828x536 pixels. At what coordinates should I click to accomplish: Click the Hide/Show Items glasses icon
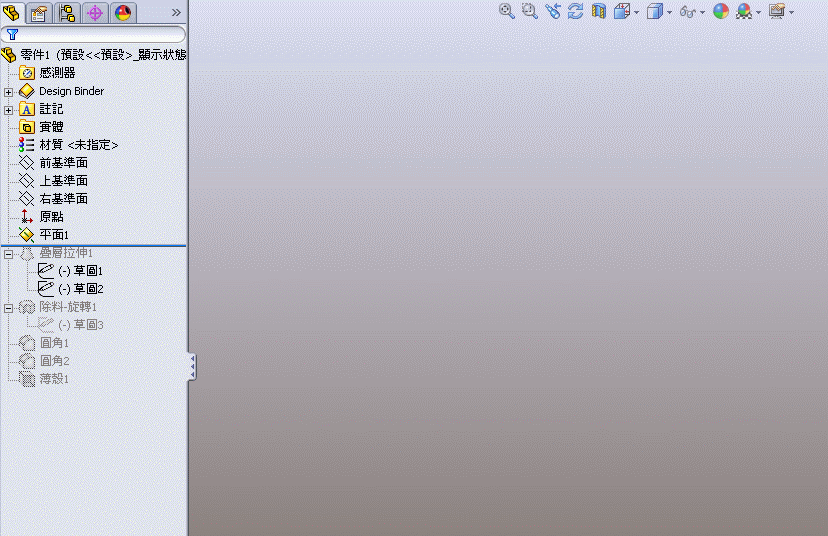pyautogui.click(x=688, y=11)
